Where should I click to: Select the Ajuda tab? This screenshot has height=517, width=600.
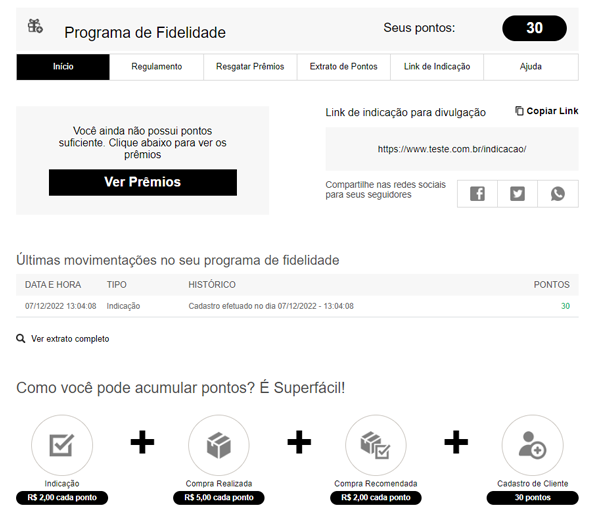point(531,67)
